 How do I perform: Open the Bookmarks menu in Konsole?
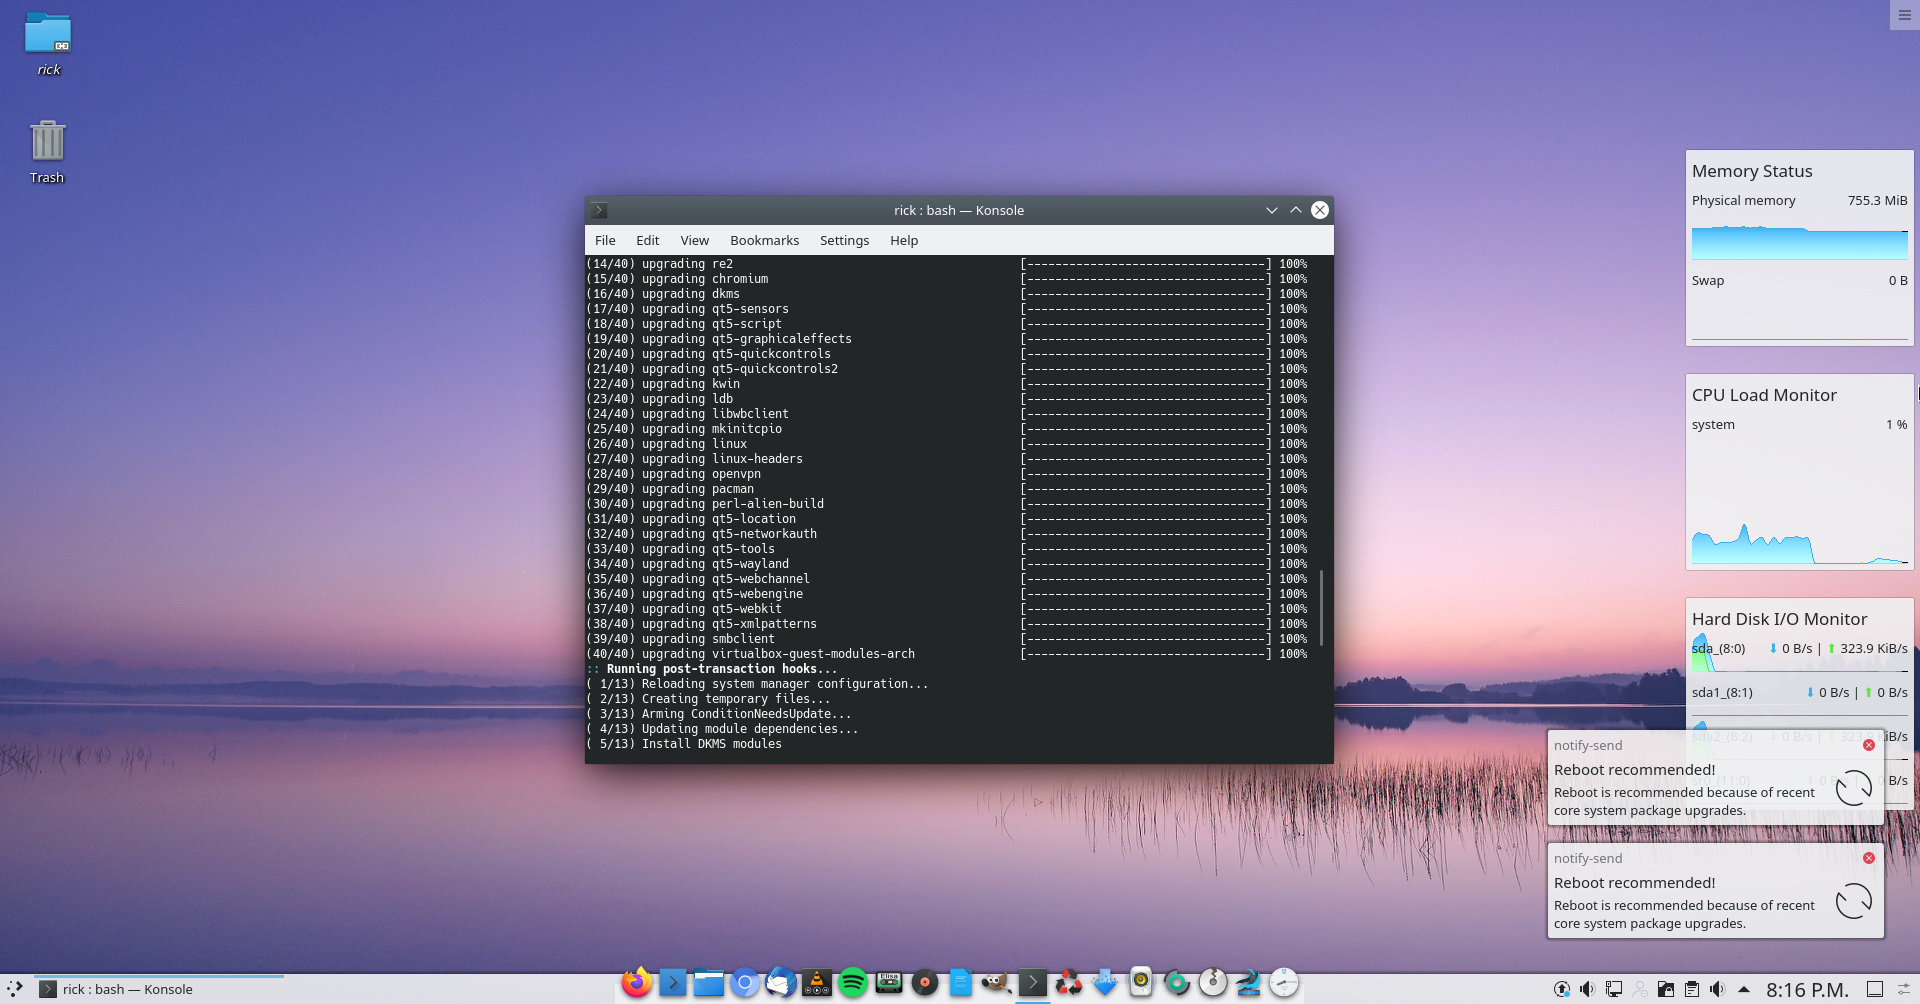click(x=764, y=240)
